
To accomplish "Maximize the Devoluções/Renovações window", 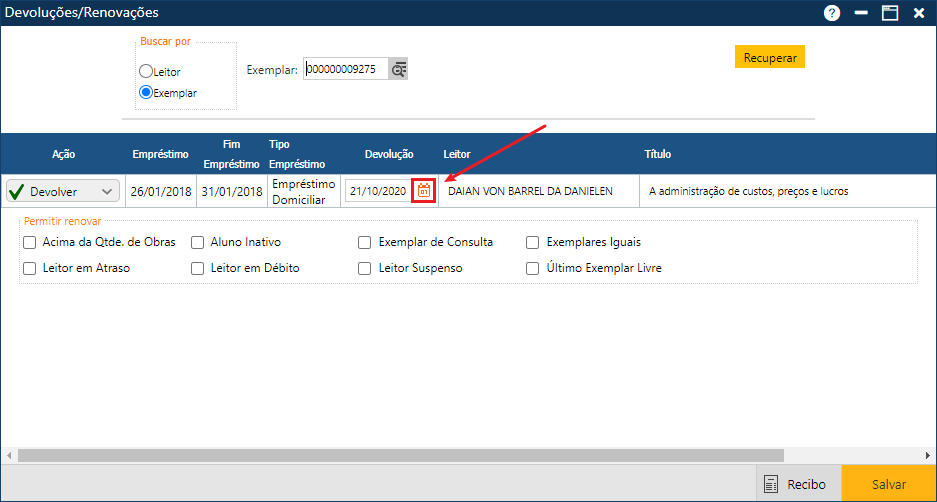I will tap(889, 13).
